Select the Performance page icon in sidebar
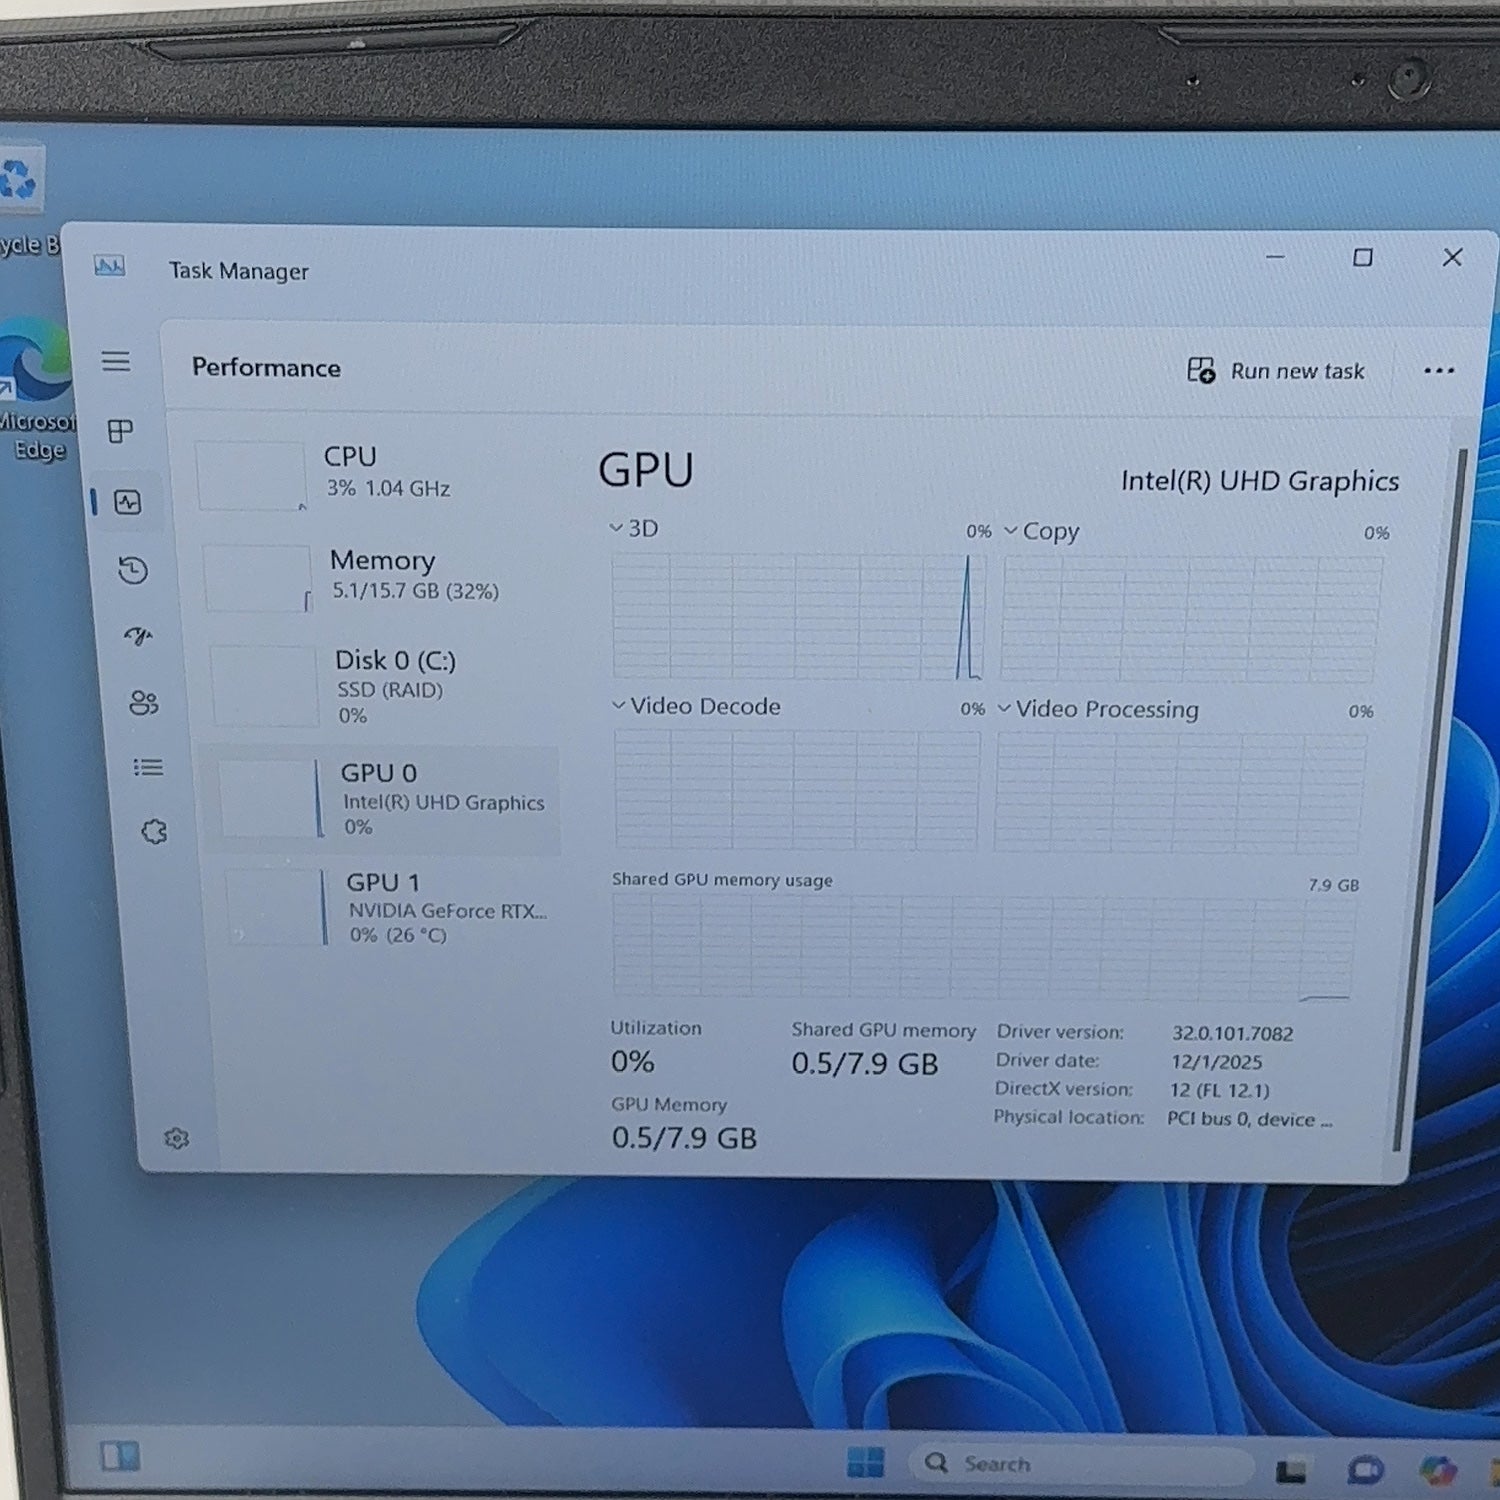 [x=128, y=502]
